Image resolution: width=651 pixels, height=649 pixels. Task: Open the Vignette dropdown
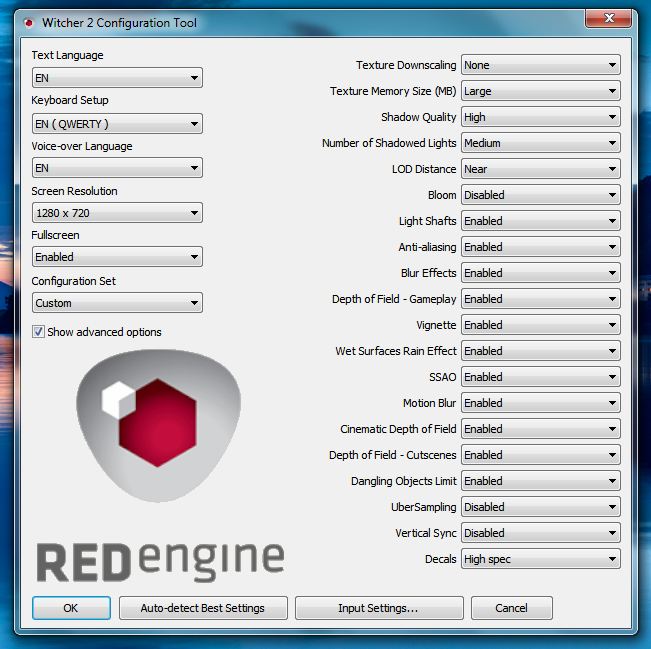pyautogui.click(x=541, y=325)
